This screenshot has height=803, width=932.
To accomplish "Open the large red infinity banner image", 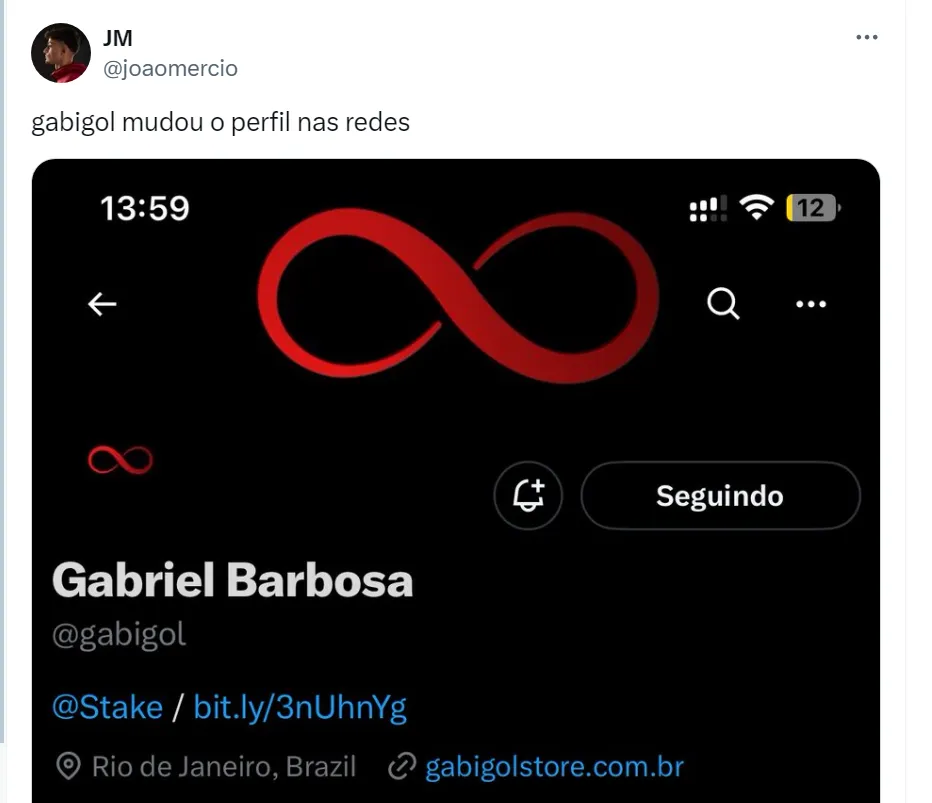I will click(458, 295).
